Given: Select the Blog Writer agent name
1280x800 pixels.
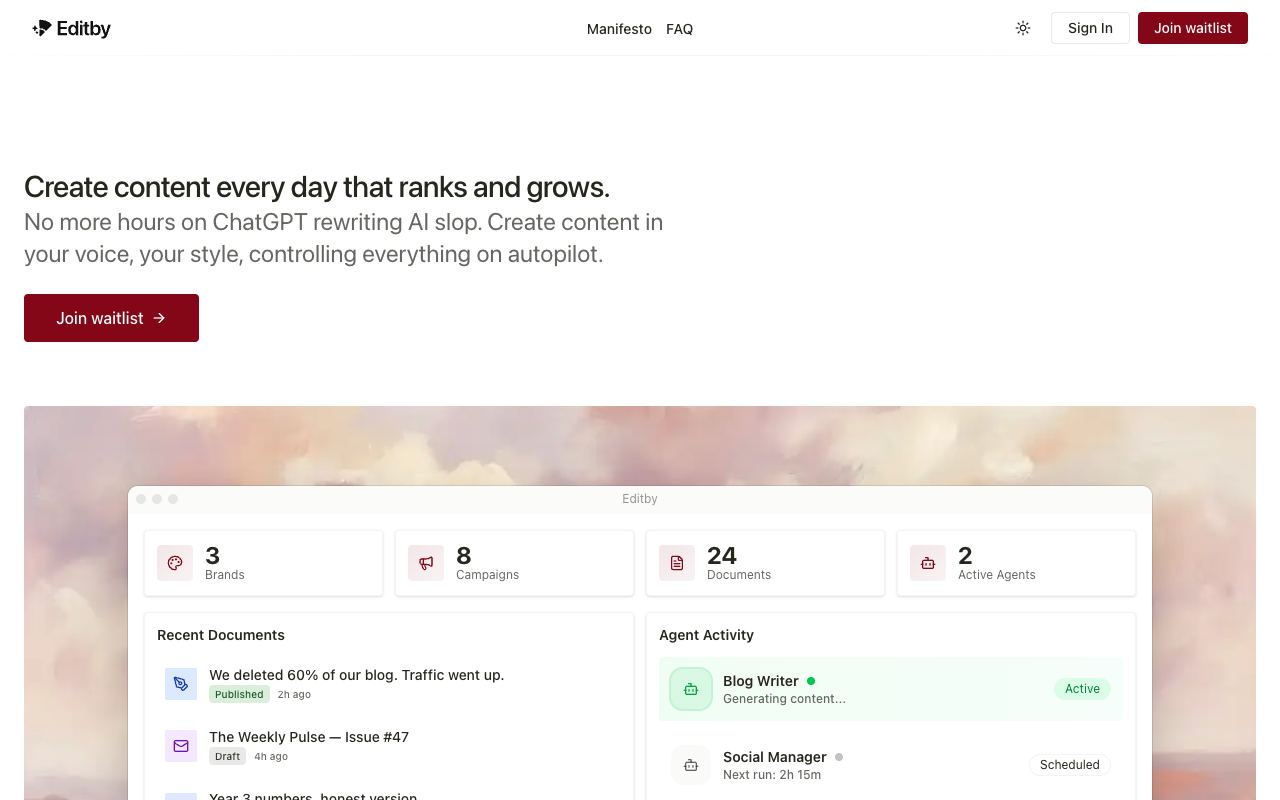Looking at the screenshot, I should [761, 681].
